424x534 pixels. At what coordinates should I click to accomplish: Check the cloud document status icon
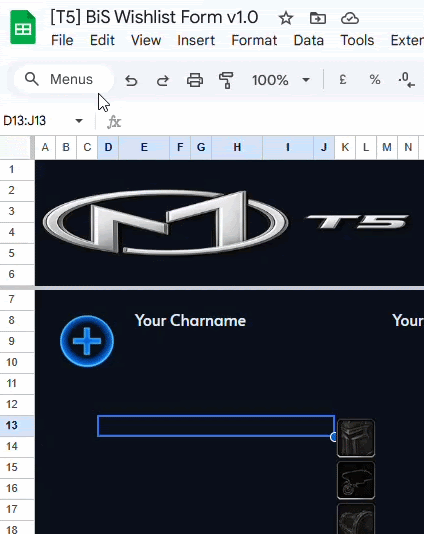350,18
